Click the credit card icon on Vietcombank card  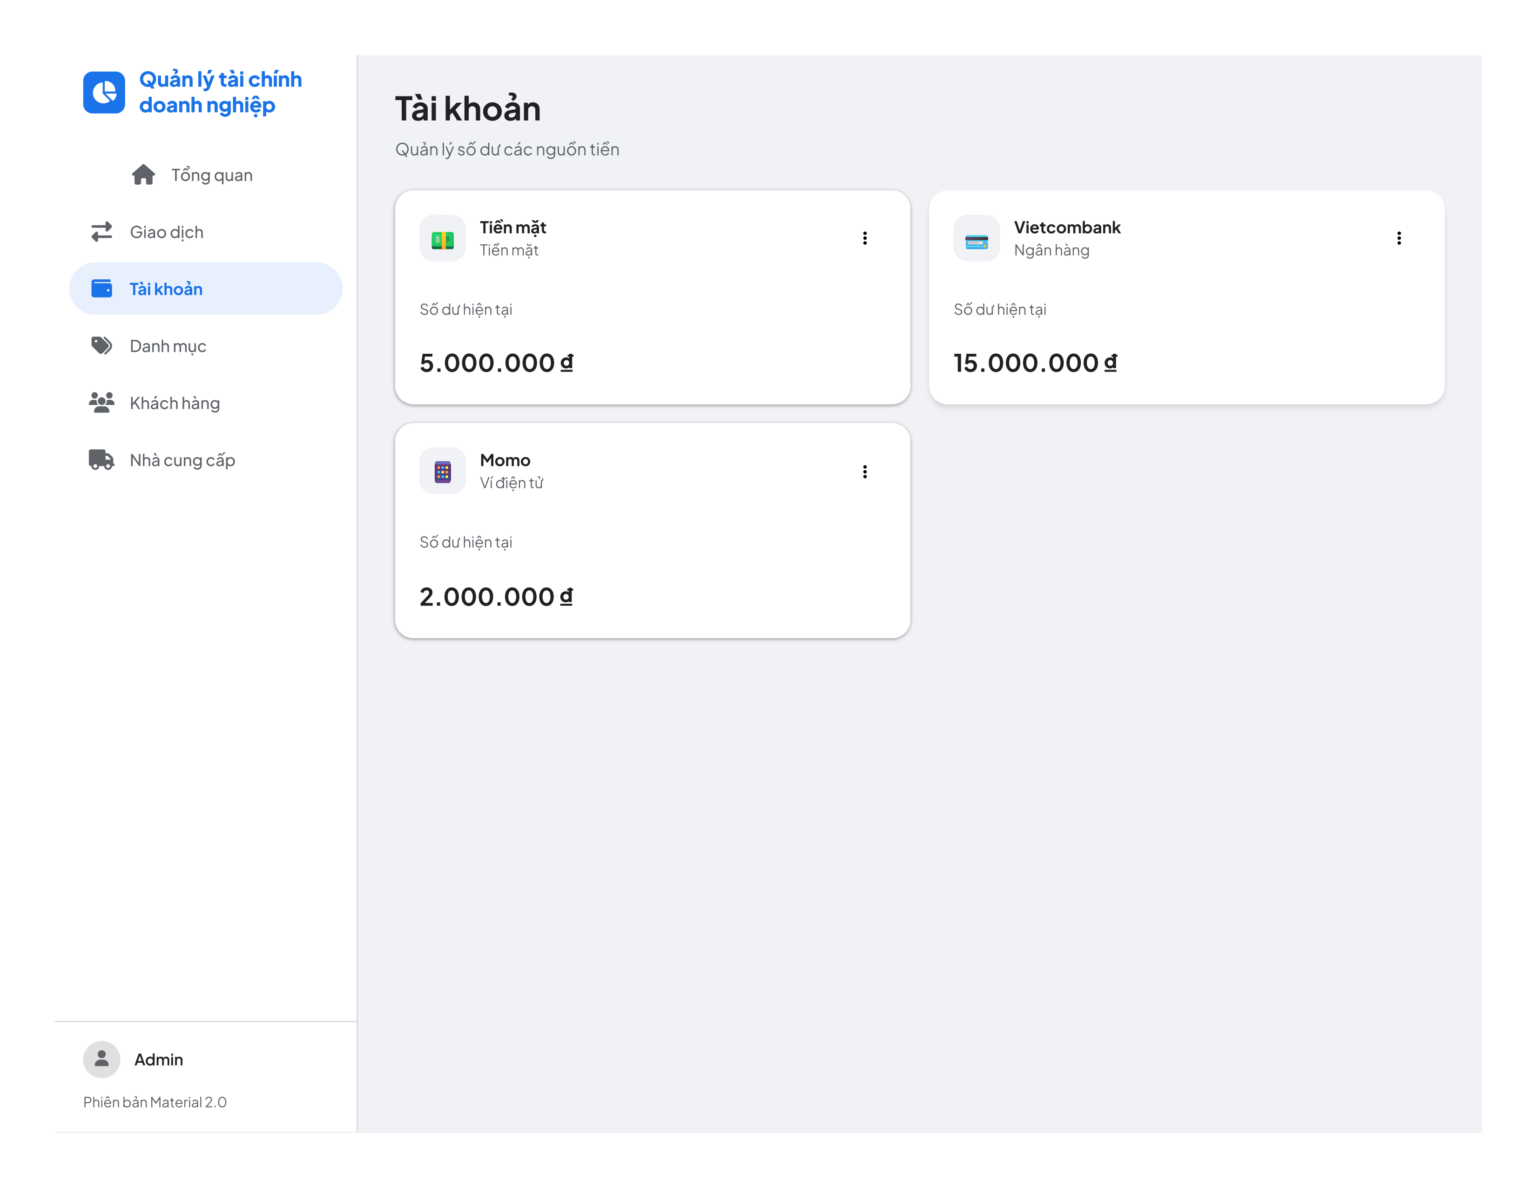pyautogui.click(x=977, y=239)
